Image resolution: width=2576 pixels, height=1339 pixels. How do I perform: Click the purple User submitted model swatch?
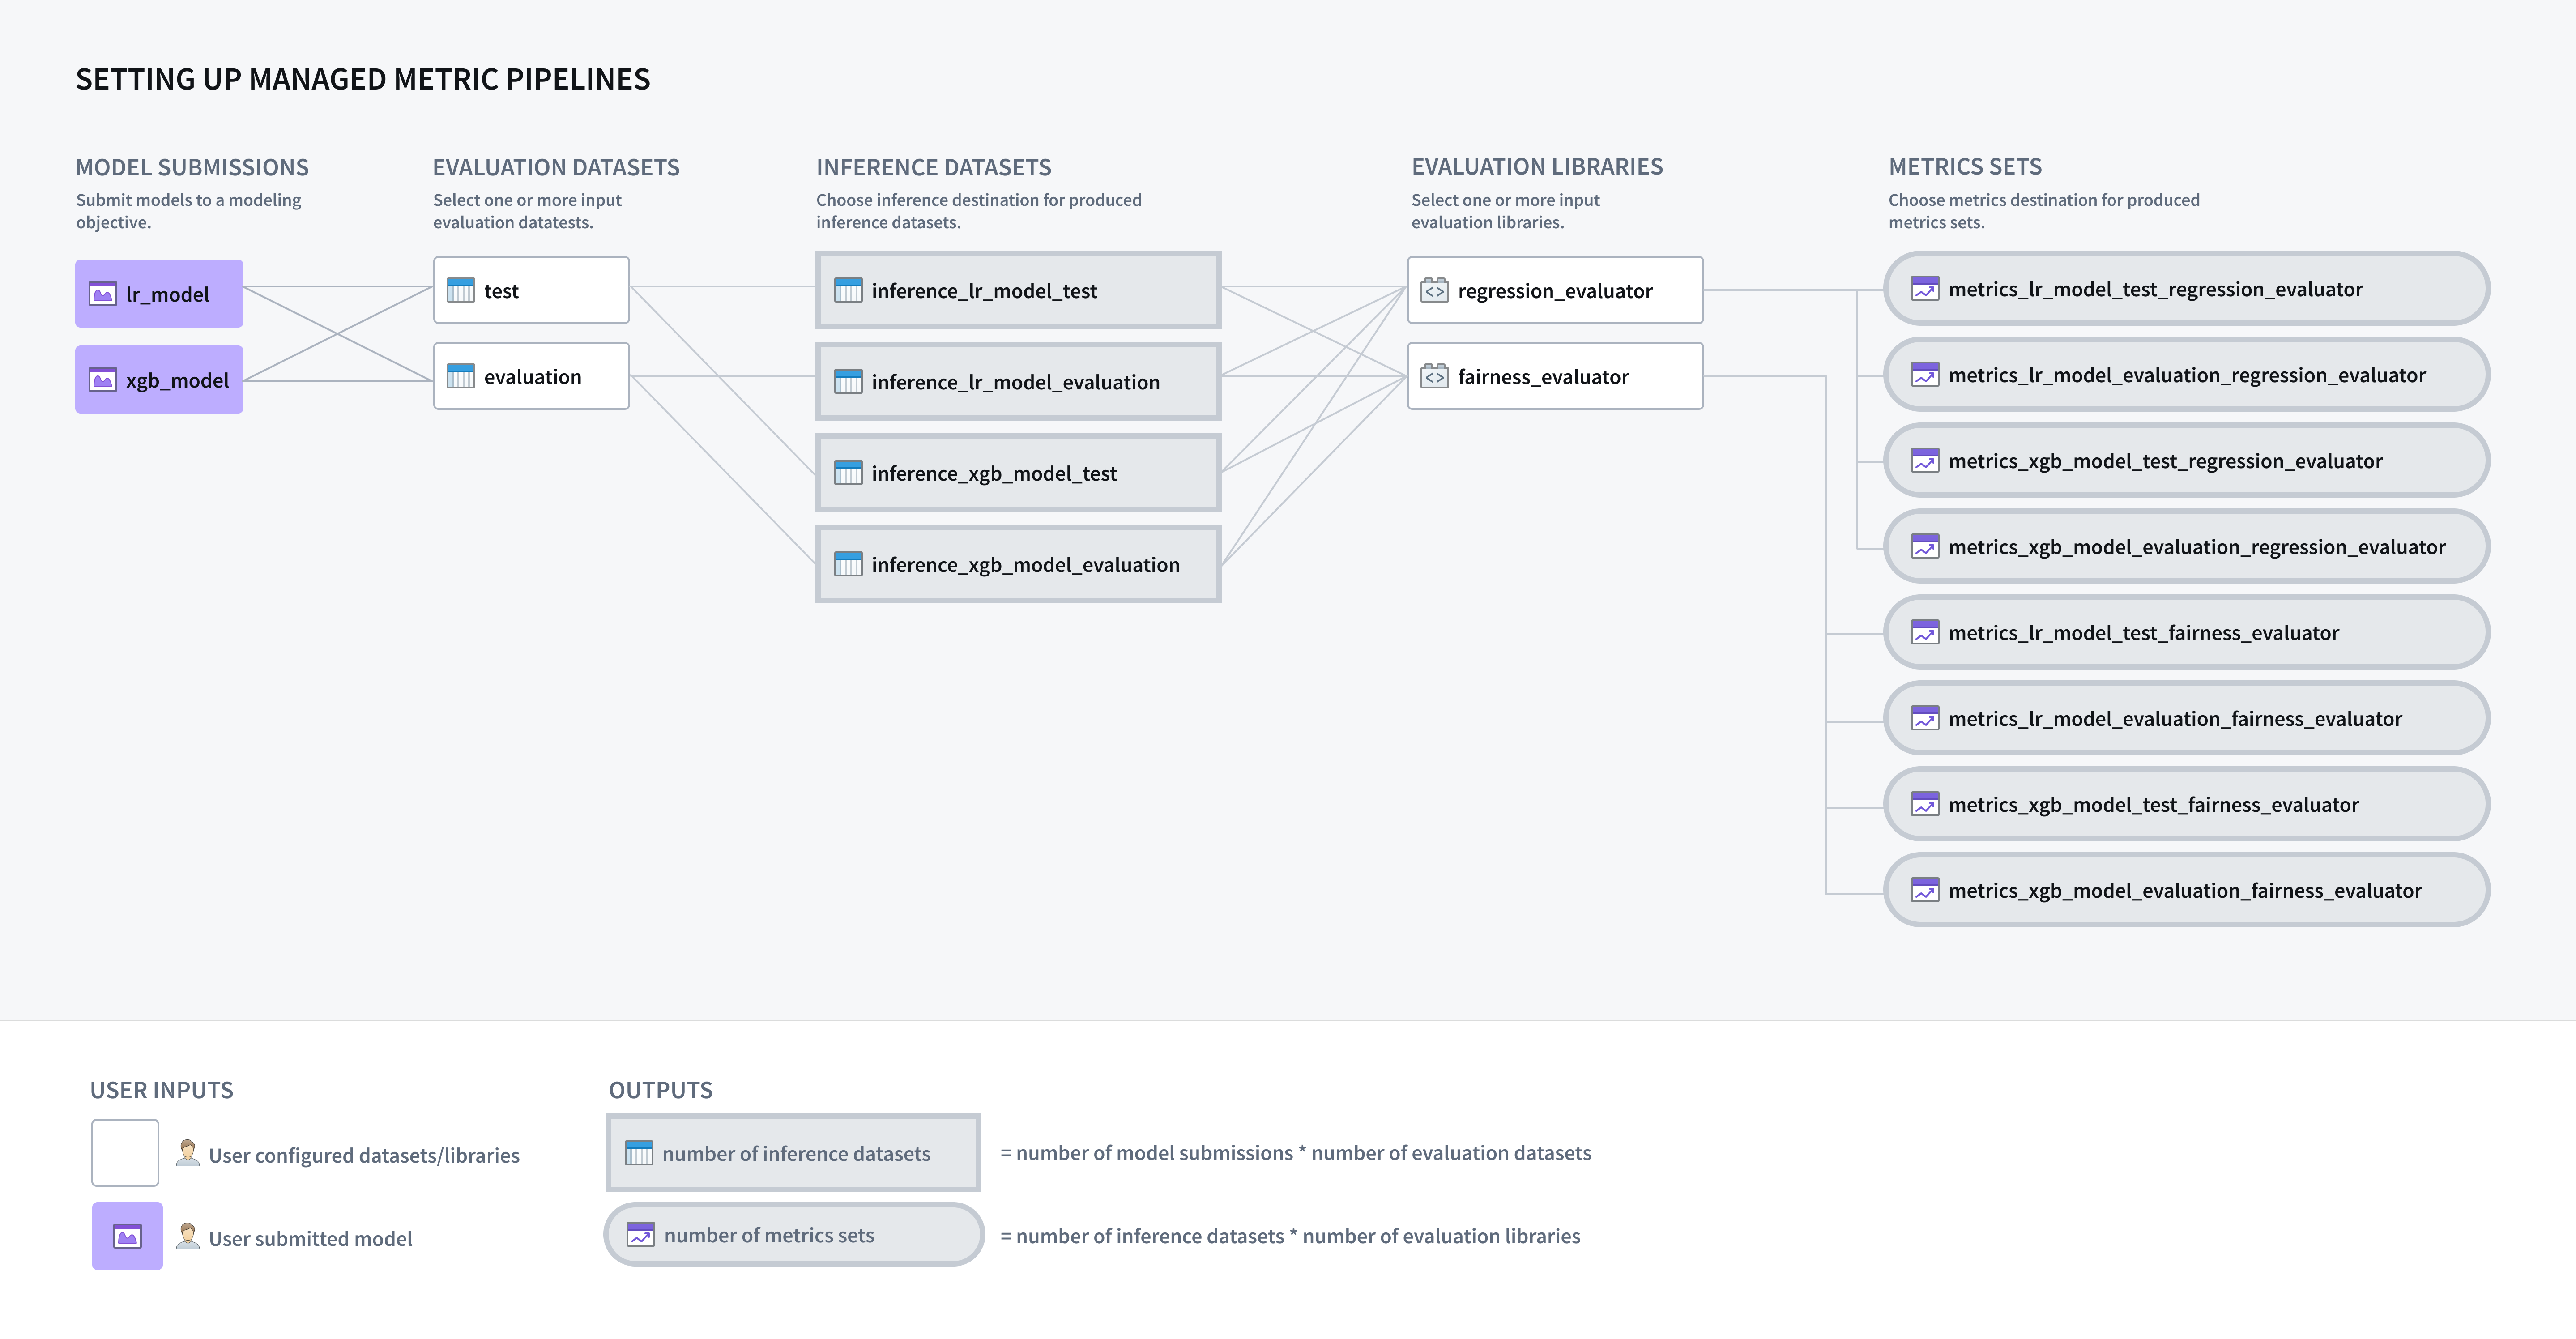tap(127, 1236)
